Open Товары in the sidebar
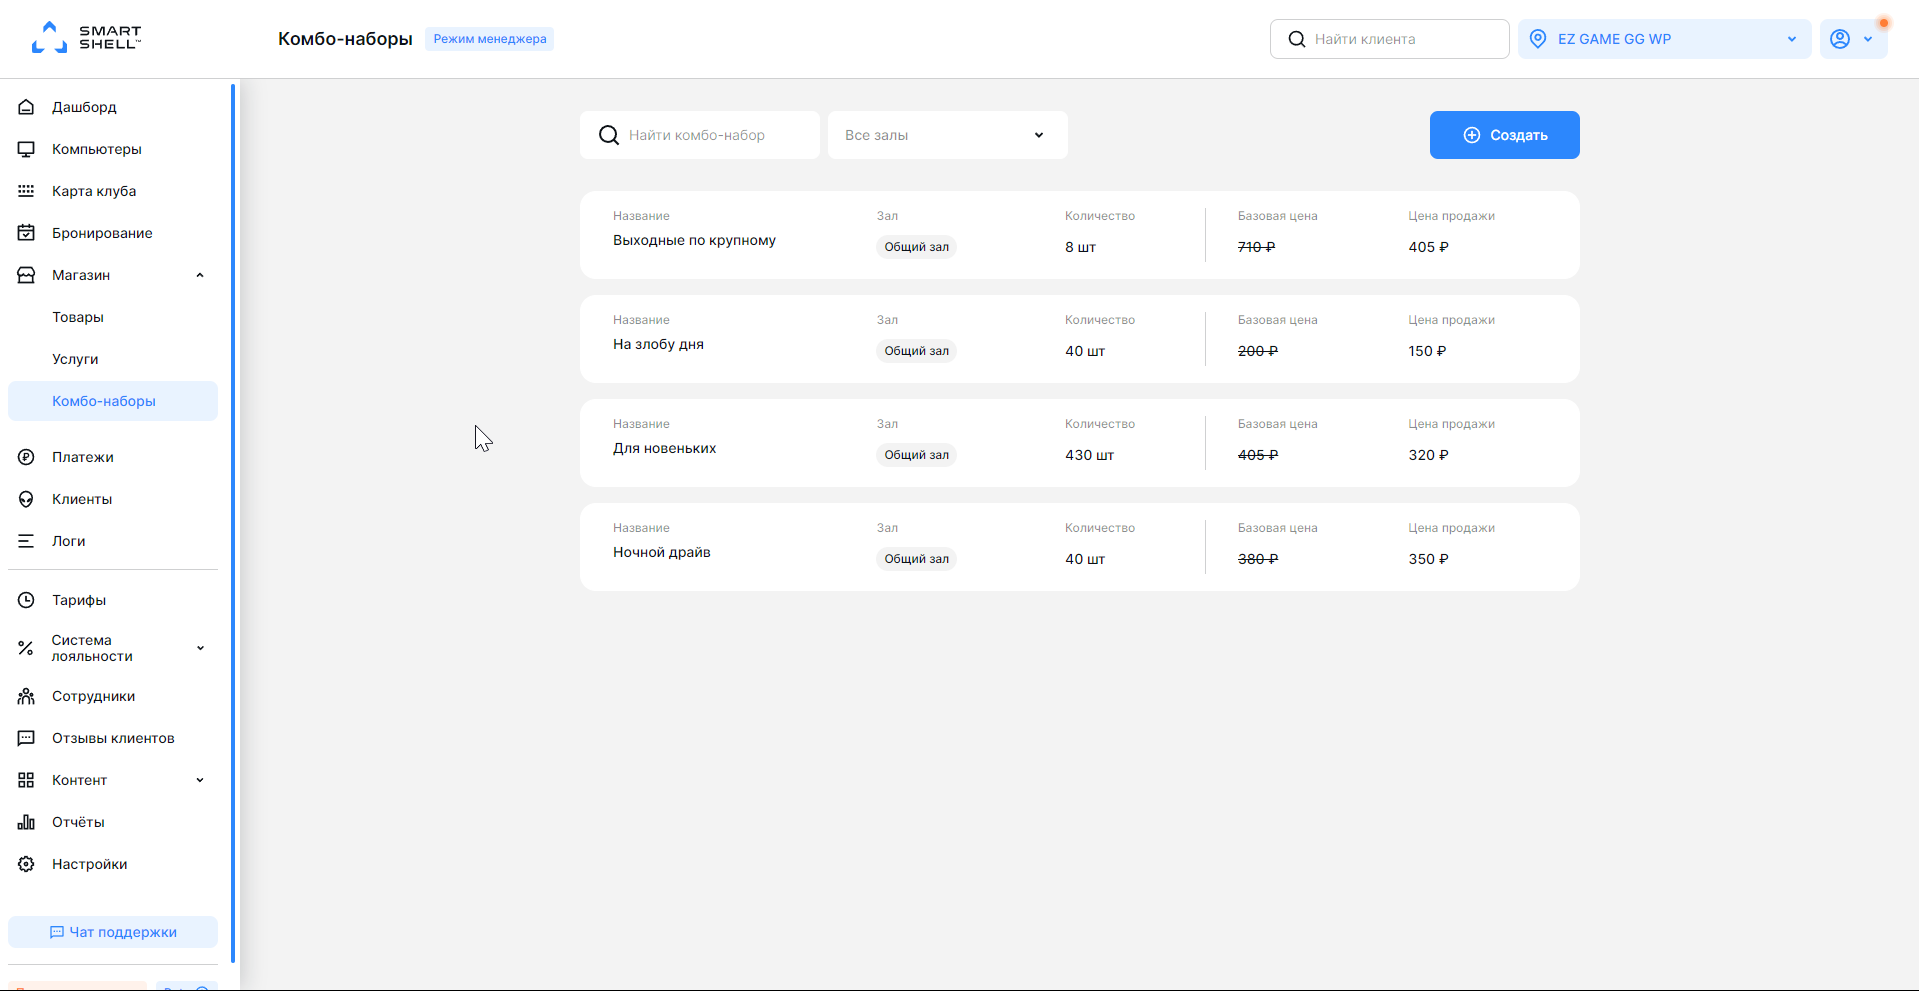The width and height of the screenshot is (1919, 991). tap(78, 317)
